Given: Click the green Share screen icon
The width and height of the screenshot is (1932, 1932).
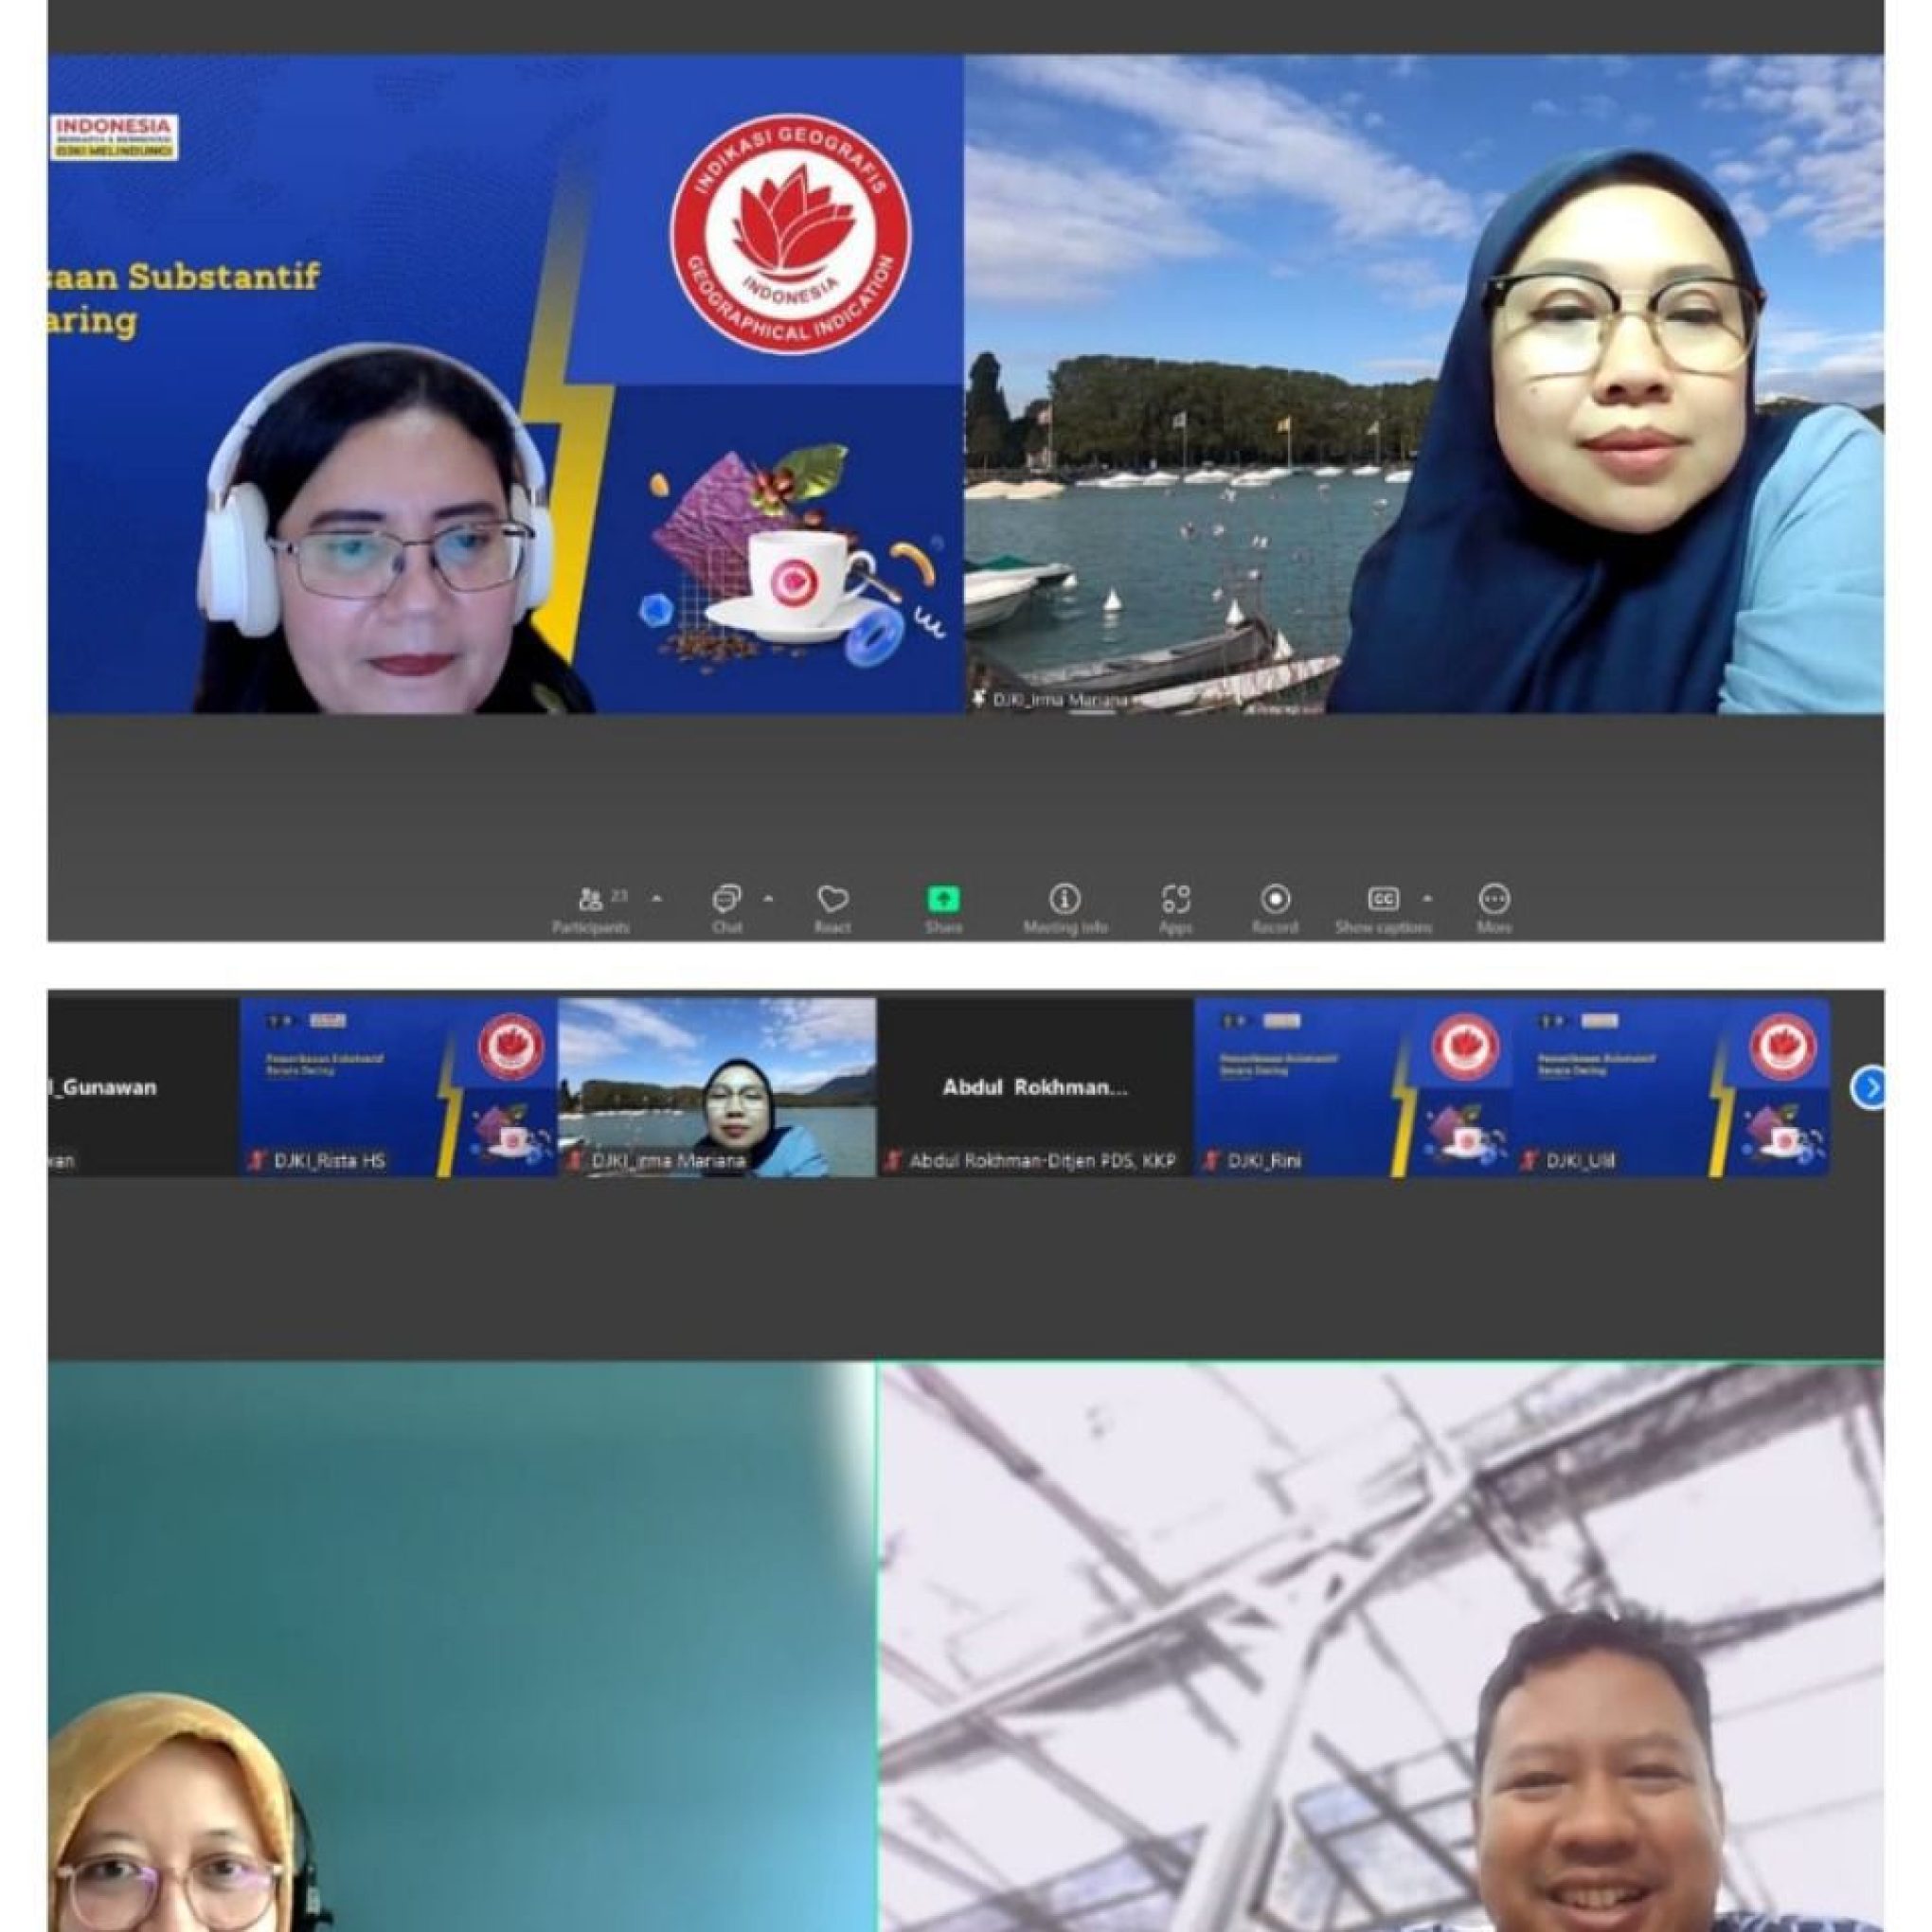Looking at the screenshot, I should click(x=943, y=898).
